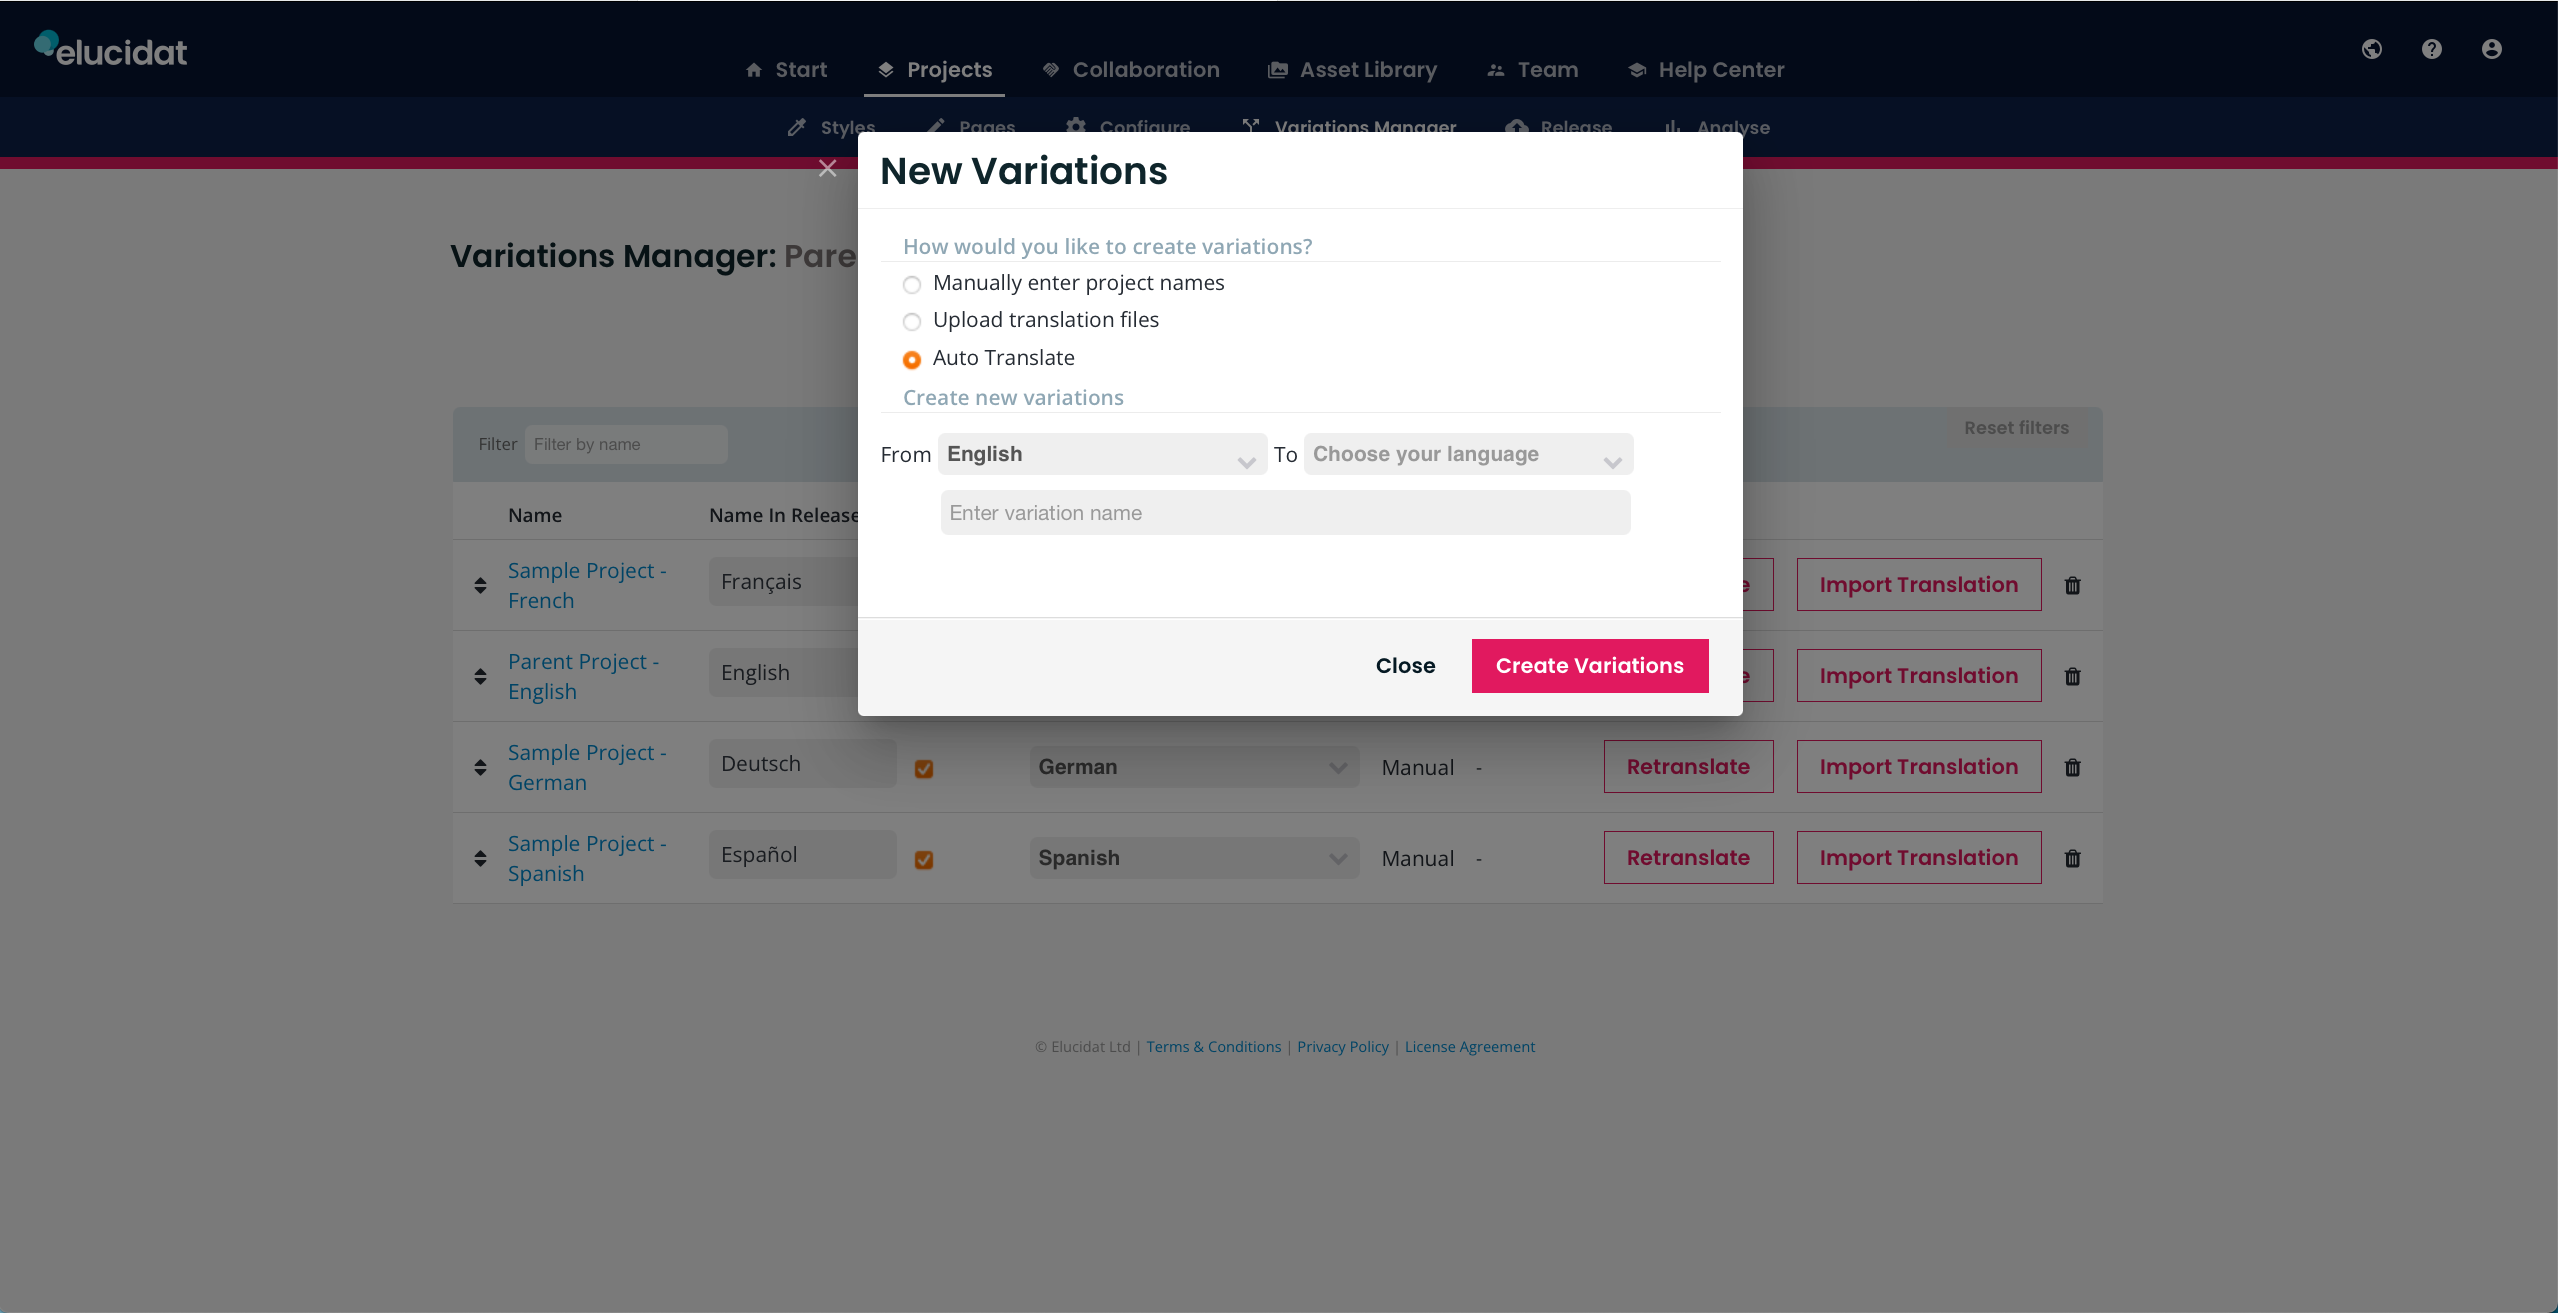Select the Auto Translate option
Image resolution: width=2558 pixels, height=1313 pixels.
[x=911, y=360]
